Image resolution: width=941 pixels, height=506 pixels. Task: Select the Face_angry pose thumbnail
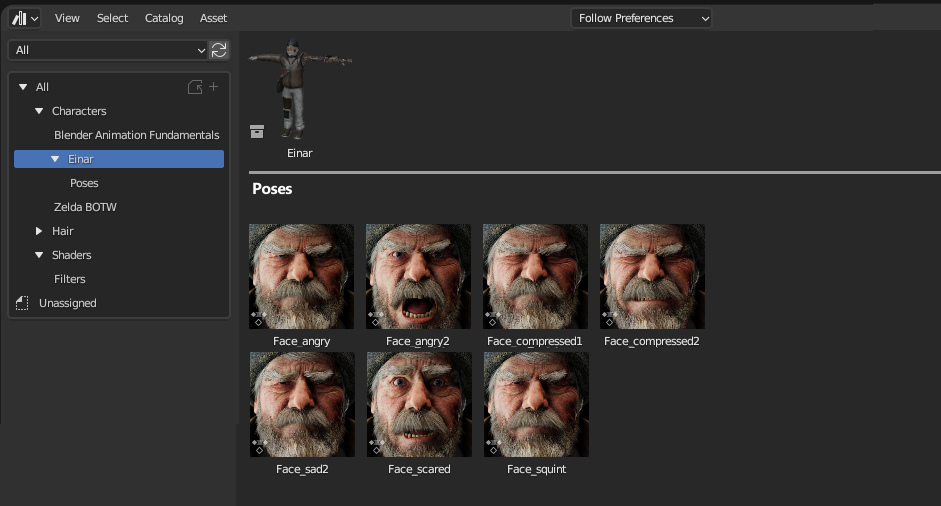point(301,276)
